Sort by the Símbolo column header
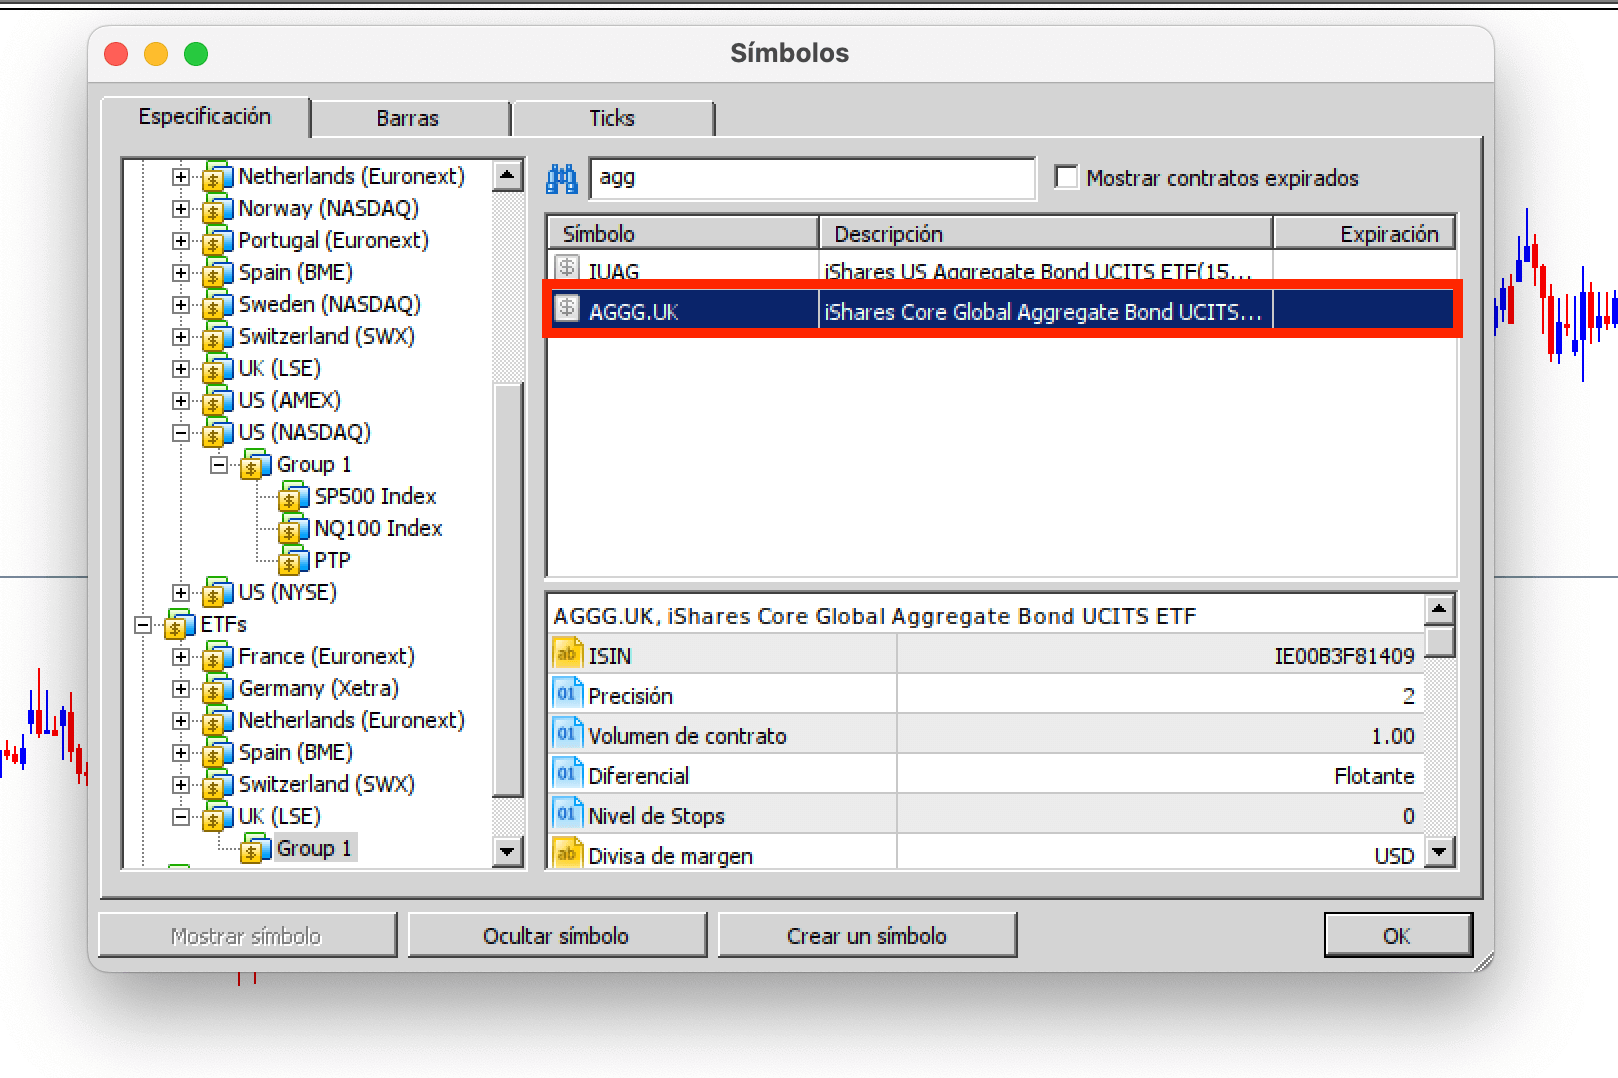This screenshot has height=1078, width=1618. click(x=683, y=233)
